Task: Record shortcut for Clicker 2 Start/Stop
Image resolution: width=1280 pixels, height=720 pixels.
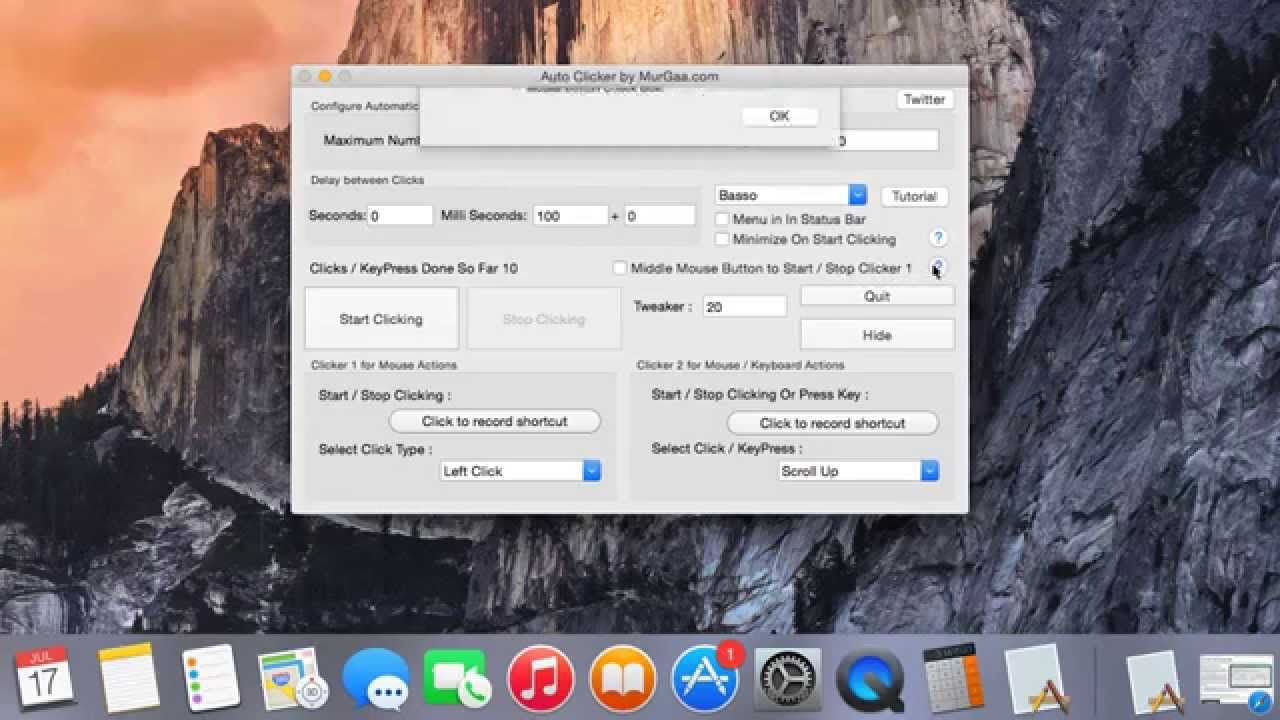Action: click(833, 423)
